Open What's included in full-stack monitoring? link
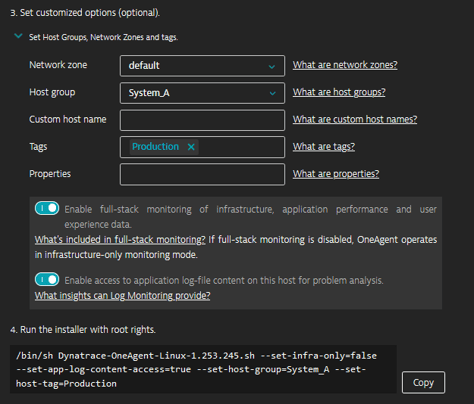The image size is (474, 404). [x=120, y=240]
